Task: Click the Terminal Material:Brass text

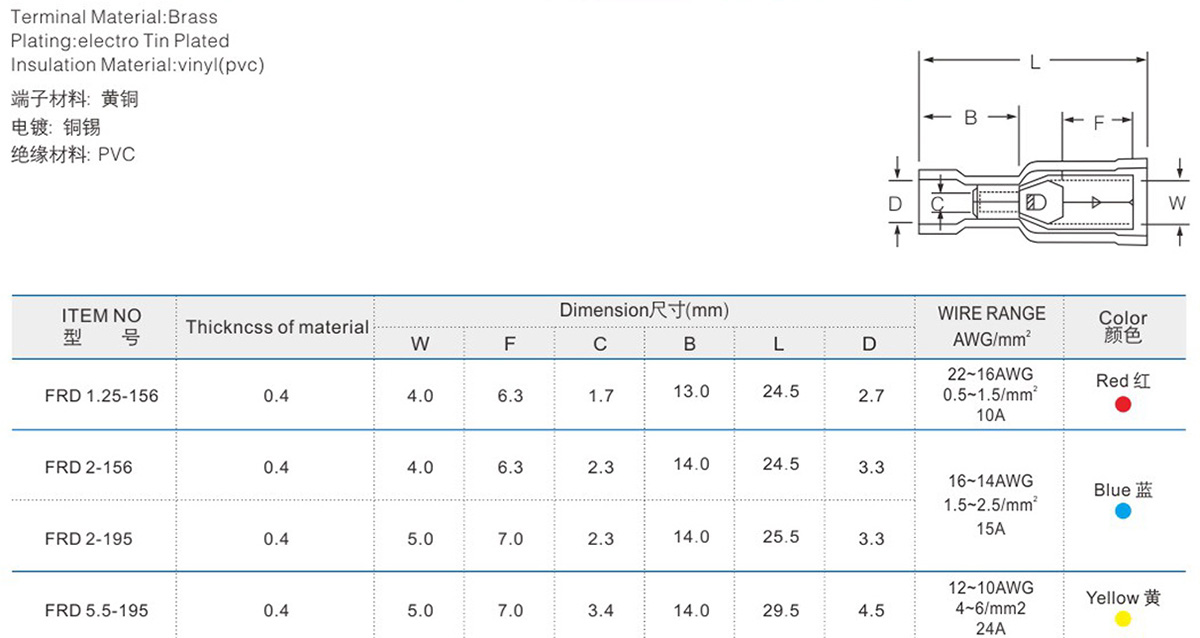Action: (113, 17)
